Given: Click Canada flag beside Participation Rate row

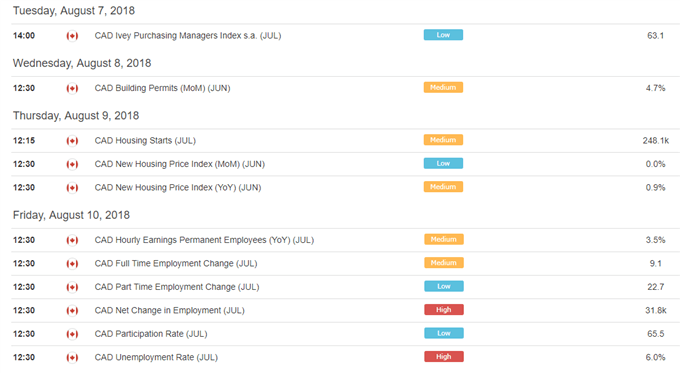Looking at the screenshot, I should tap(72, 334).
